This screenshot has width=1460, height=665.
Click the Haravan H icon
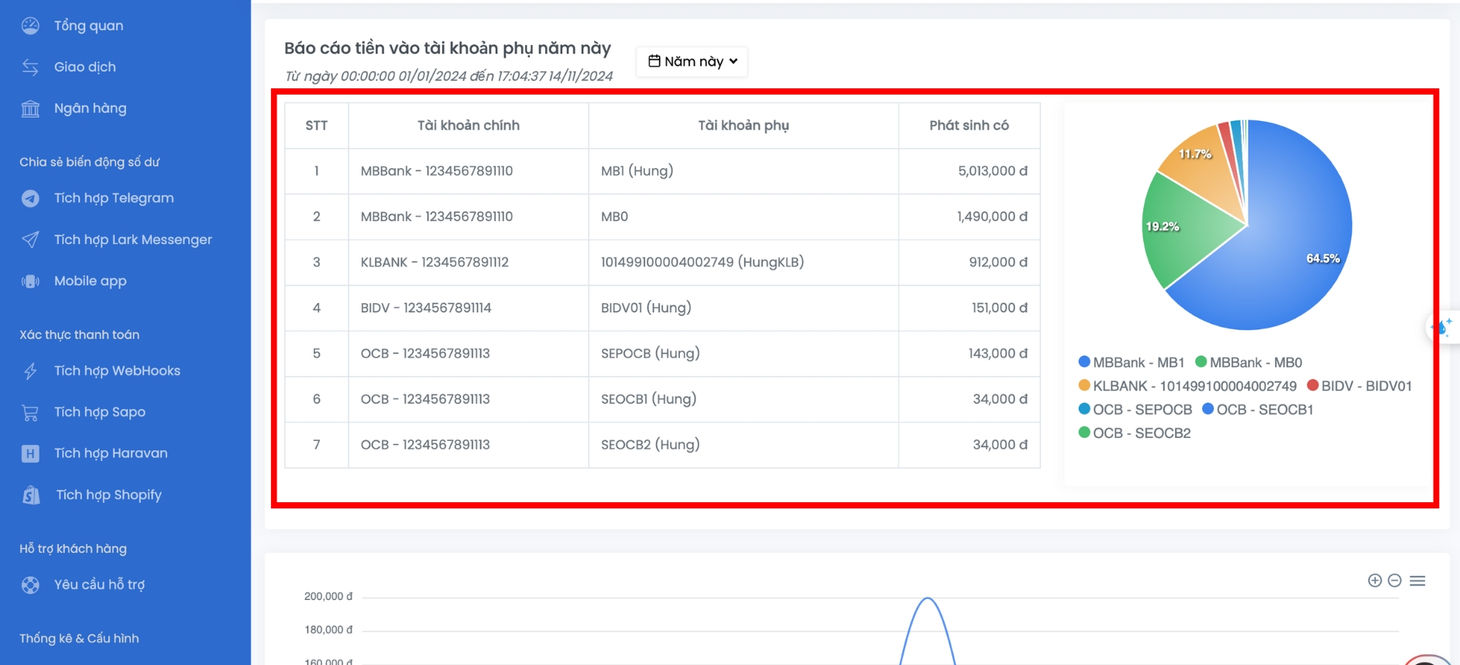point(31,453)
